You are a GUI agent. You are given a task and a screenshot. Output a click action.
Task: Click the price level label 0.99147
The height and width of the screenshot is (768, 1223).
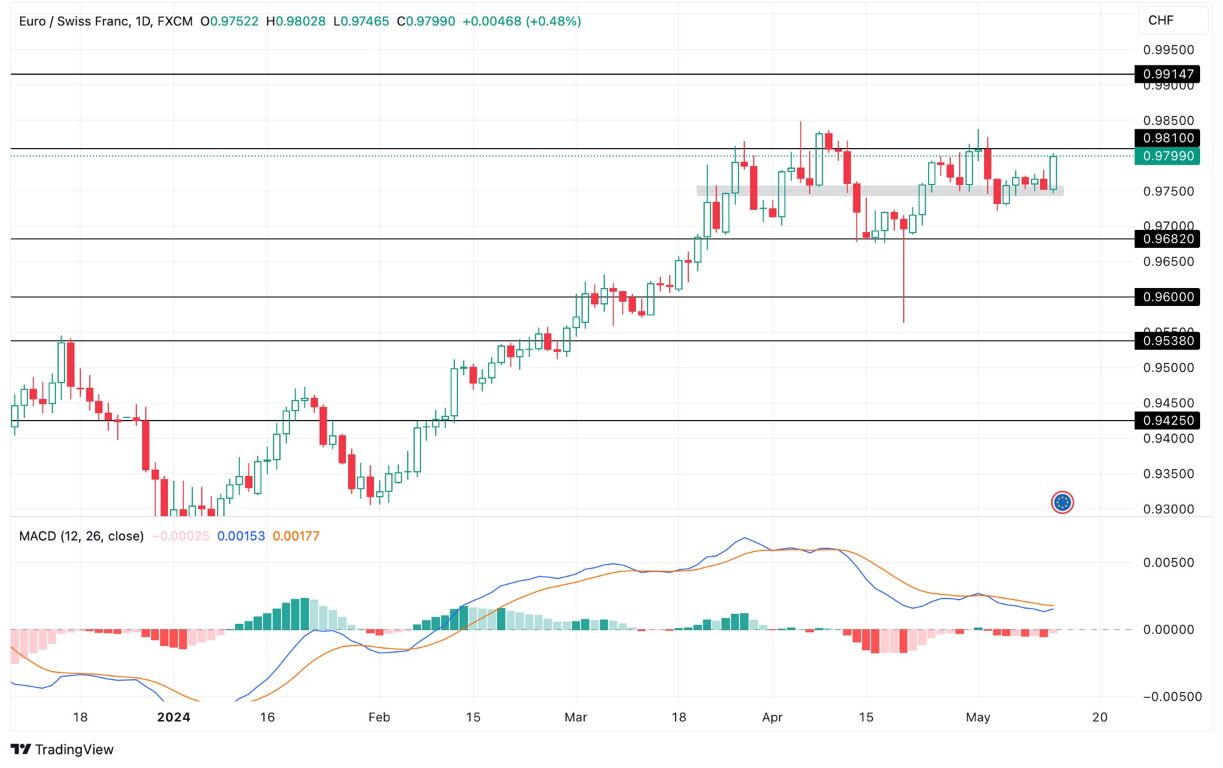coord(1170,74)
